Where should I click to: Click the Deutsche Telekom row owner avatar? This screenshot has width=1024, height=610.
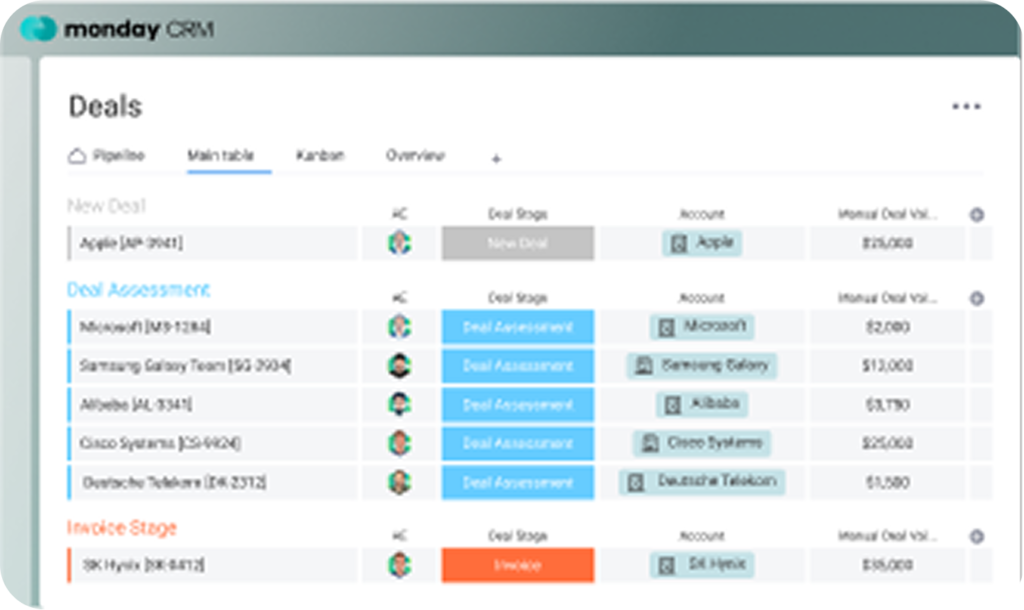[399, 483]
